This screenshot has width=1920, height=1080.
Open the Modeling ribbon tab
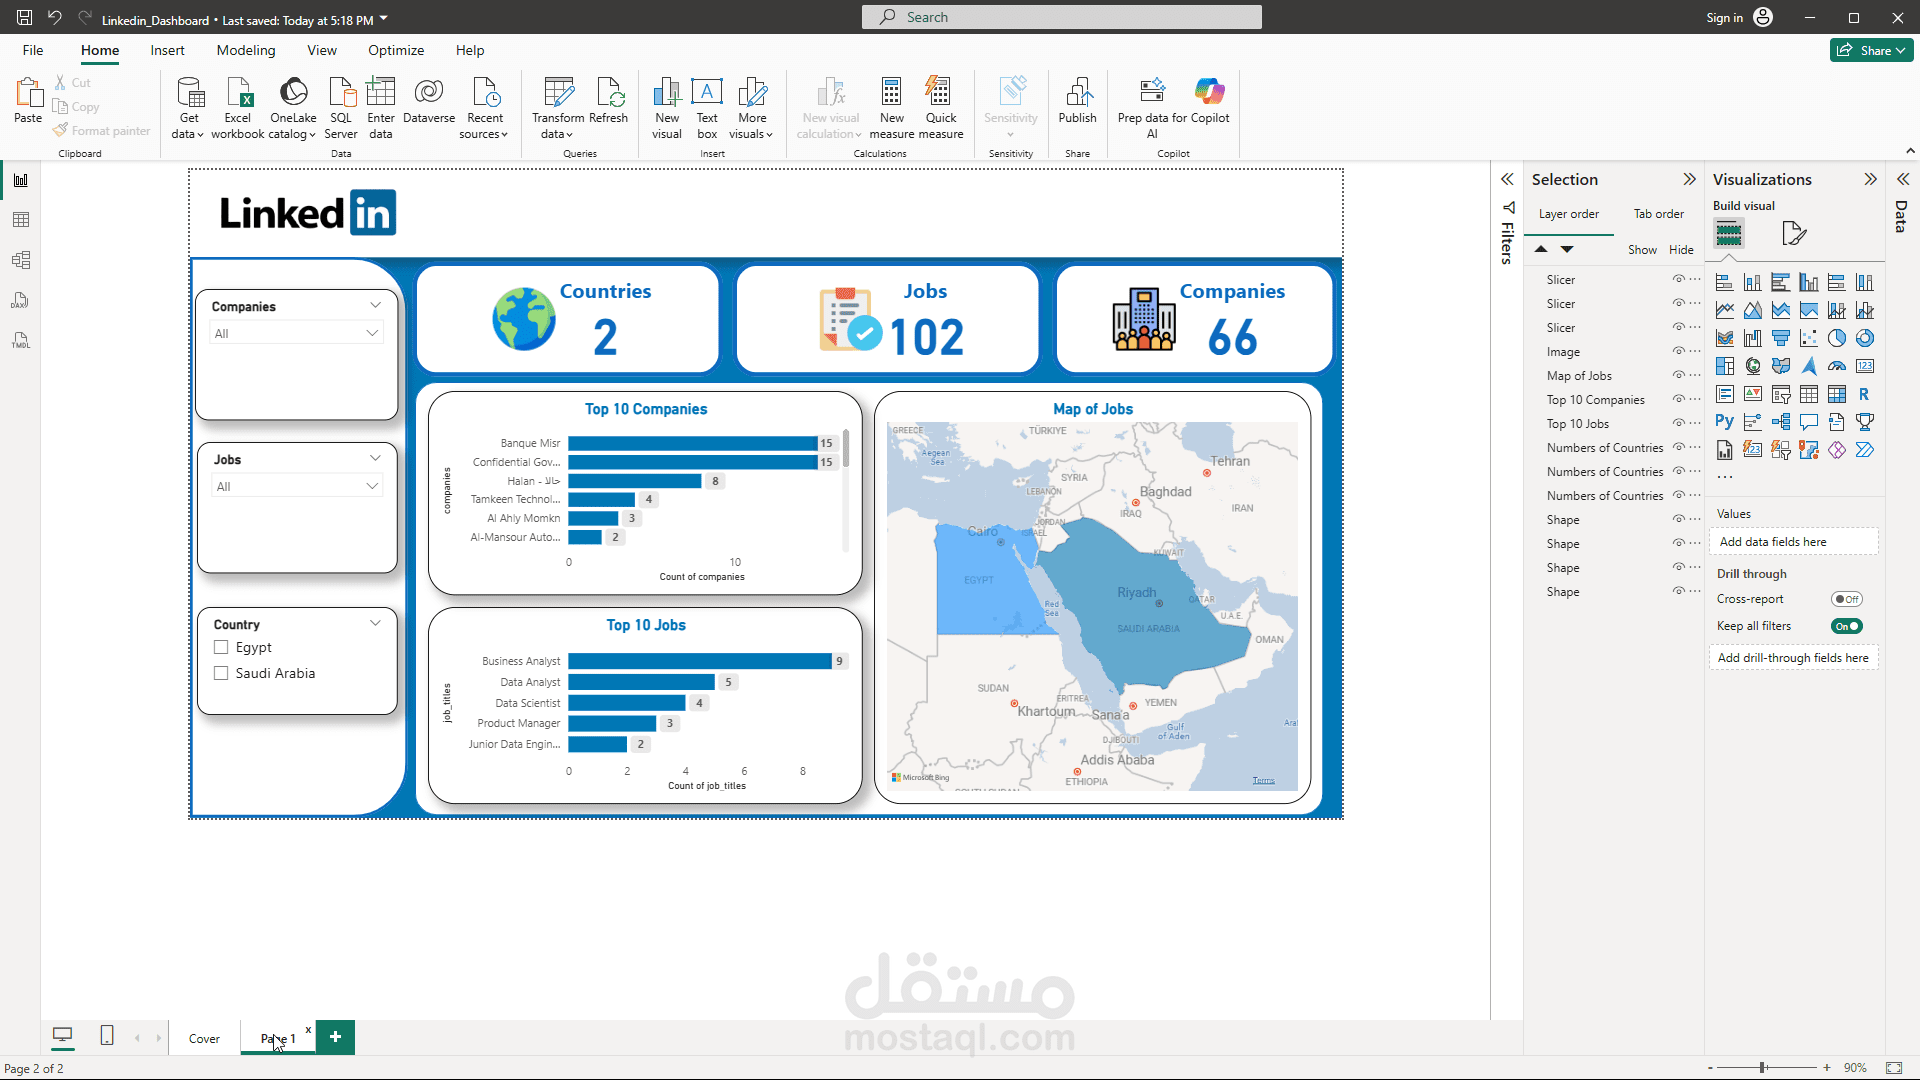[245, 51]
